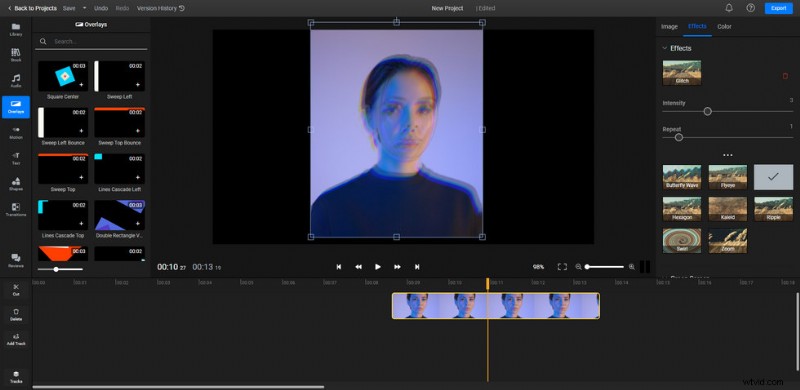Click the Repeat slider
Image resolution: width=800 pixels, height=390 pixels.
(728, 137)
